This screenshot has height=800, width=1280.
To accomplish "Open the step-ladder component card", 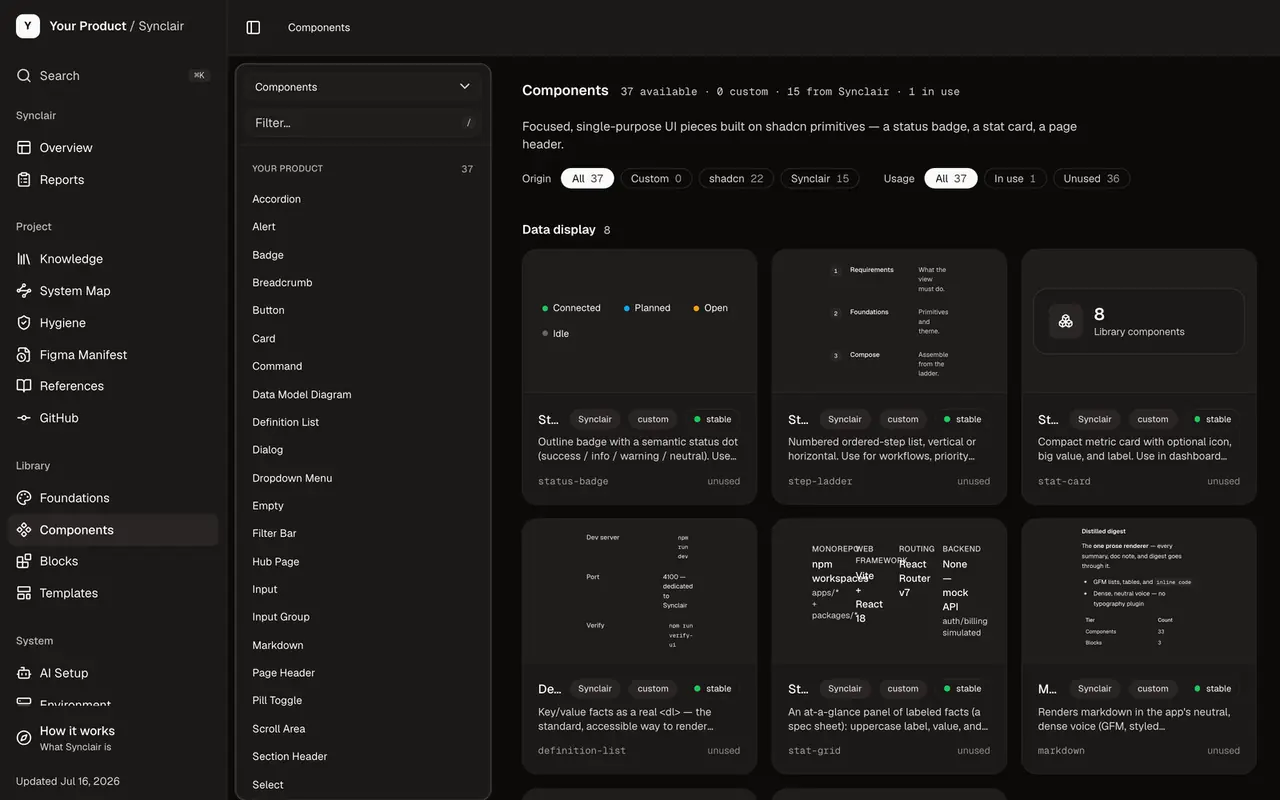I will click(889, 377).
